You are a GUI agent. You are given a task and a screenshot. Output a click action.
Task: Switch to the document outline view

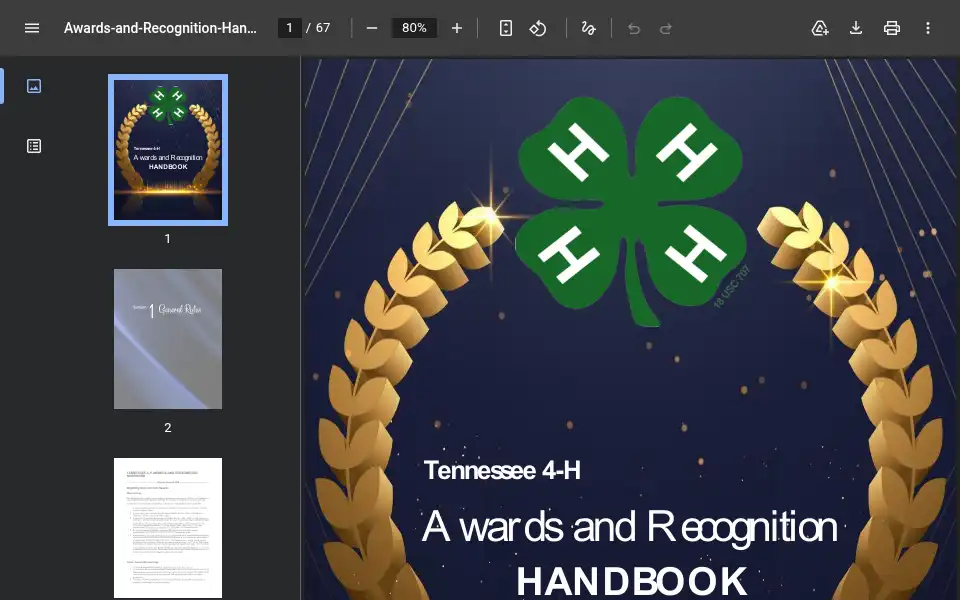point(34,146)
